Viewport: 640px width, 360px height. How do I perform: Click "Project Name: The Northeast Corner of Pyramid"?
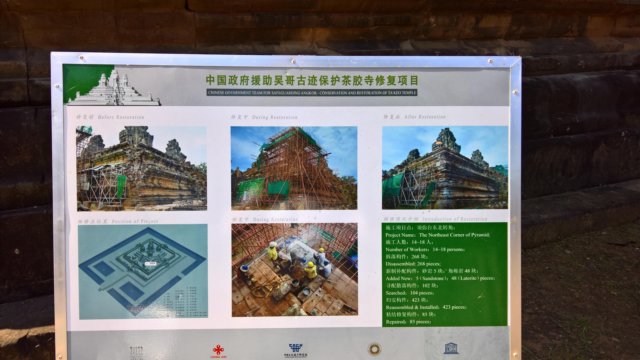coord(438,235)
